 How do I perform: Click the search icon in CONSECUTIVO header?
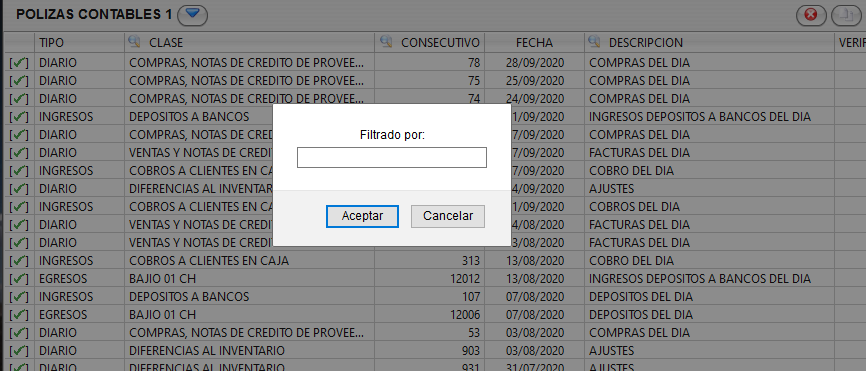coord(386,41)
